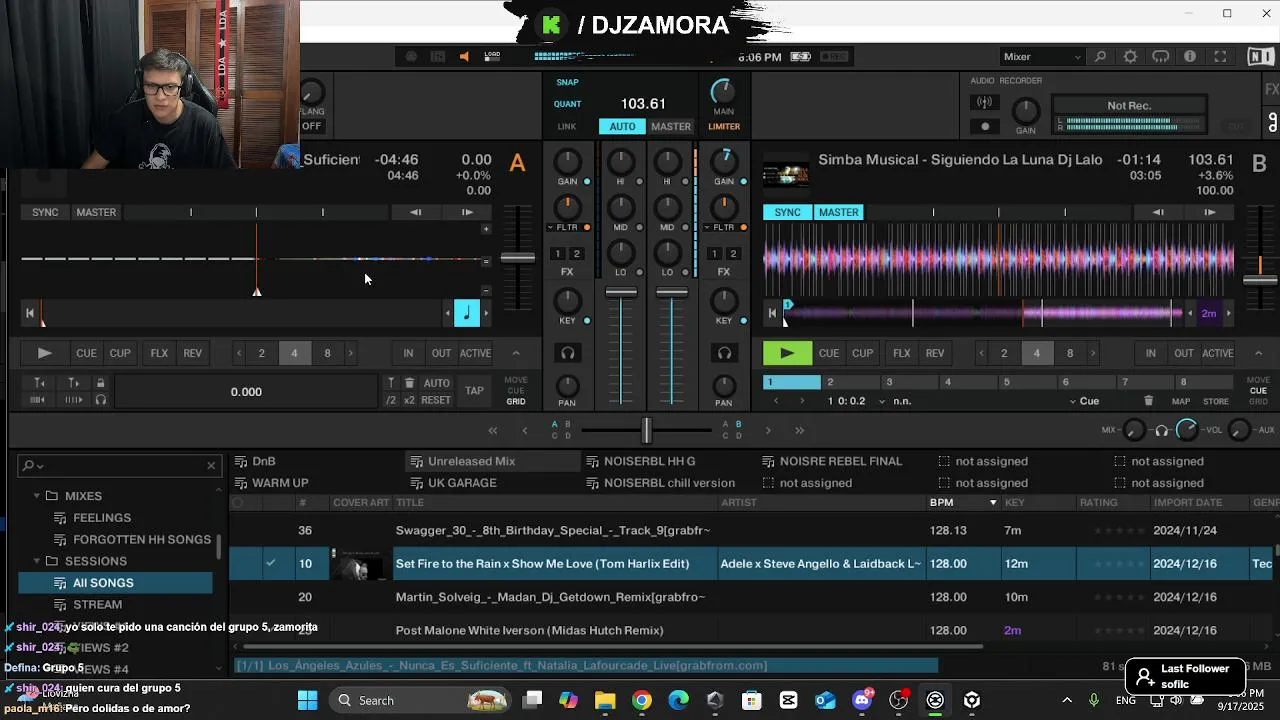Viewport: 1280px width, 720px height.
Task: Toggle QUANT quantize mode
Action: 567,104
